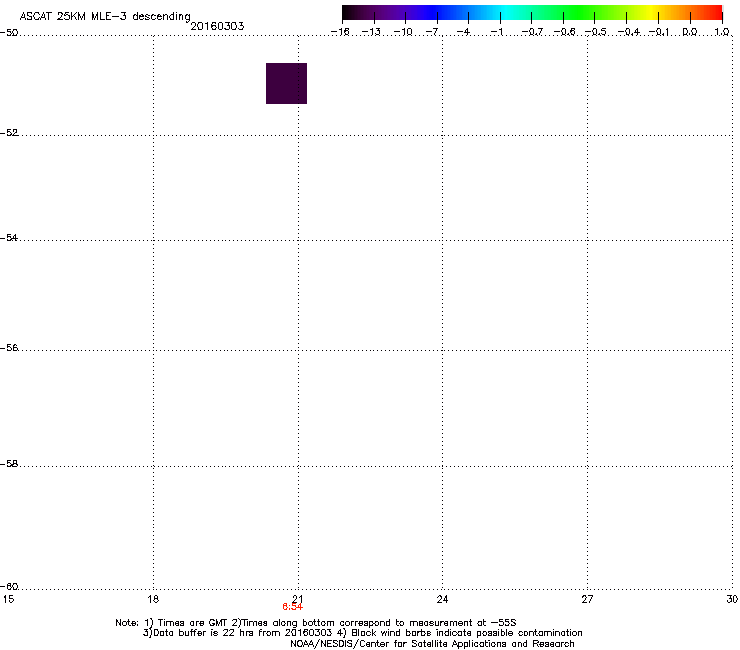Click the longitude label 15

[x=8, y=599]
